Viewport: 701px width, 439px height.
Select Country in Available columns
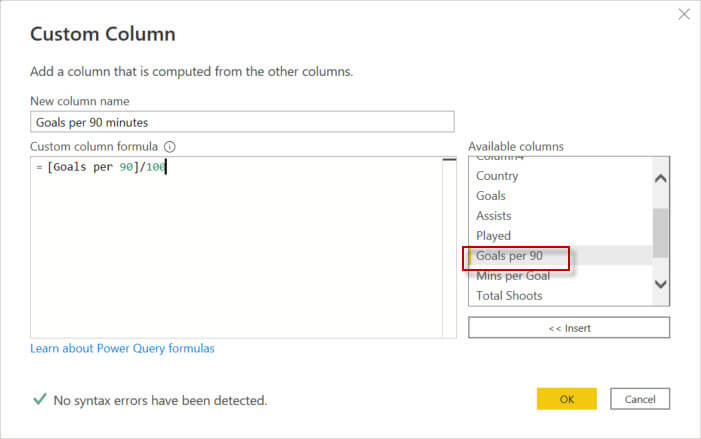[x=497, y=176]
